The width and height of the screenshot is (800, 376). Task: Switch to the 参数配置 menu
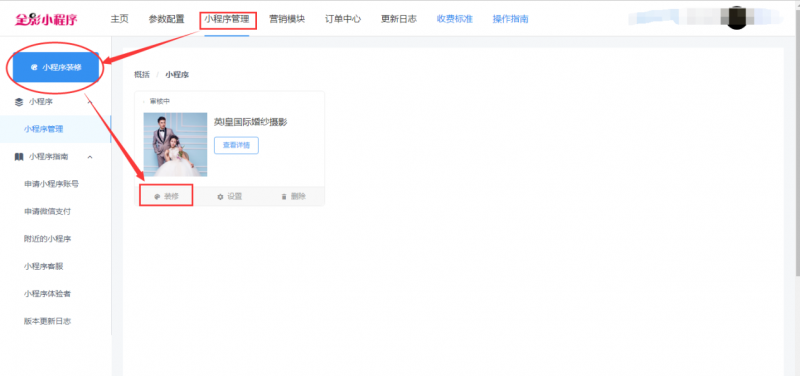pyautogui.click(x=166, y=19)
